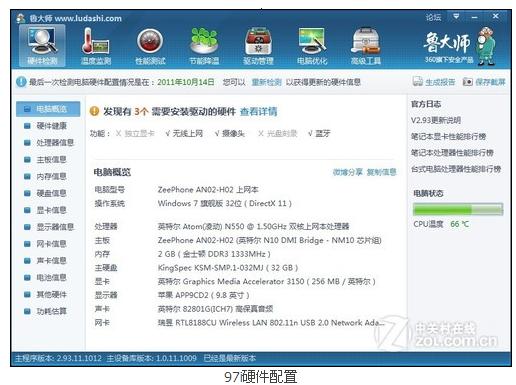Click the 蓝牙 feature label

323,134
